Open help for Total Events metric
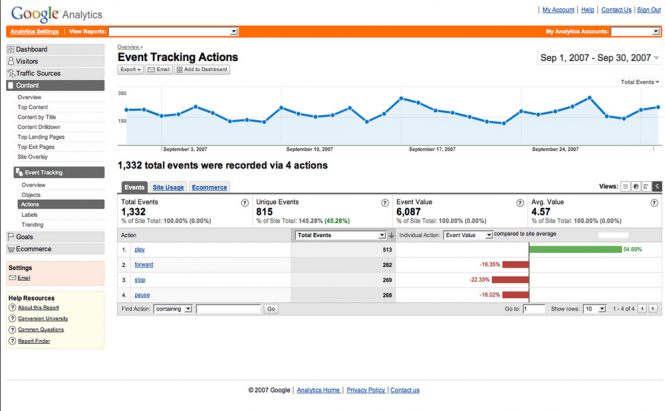The height and width of the screenshot is (411, 665). [x=245, y=203]
